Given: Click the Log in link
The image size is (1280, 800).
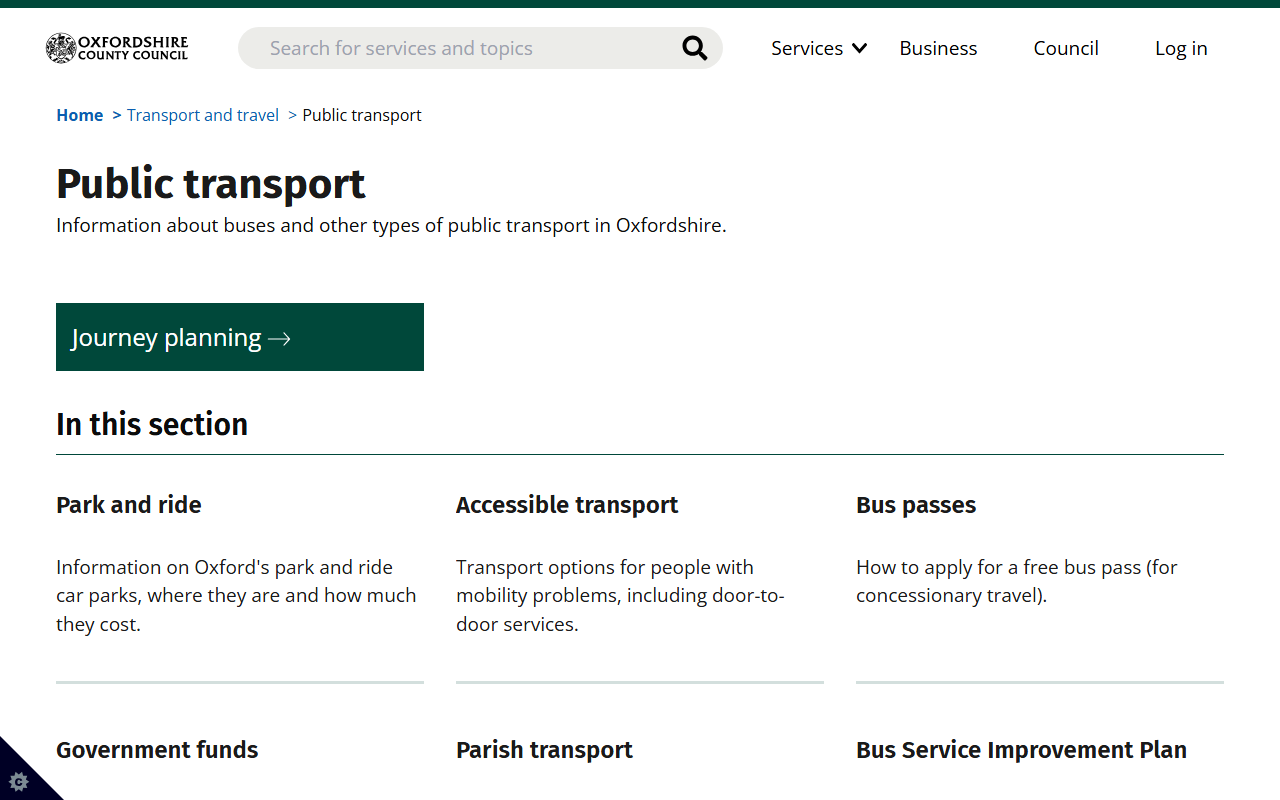Looking at the screenshot, I should (1181, 48).
